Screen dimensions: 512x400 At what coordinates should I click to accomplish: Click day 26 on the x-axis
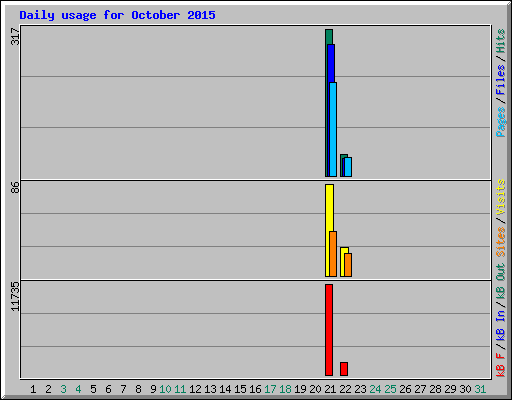click(x=405, y=389)
